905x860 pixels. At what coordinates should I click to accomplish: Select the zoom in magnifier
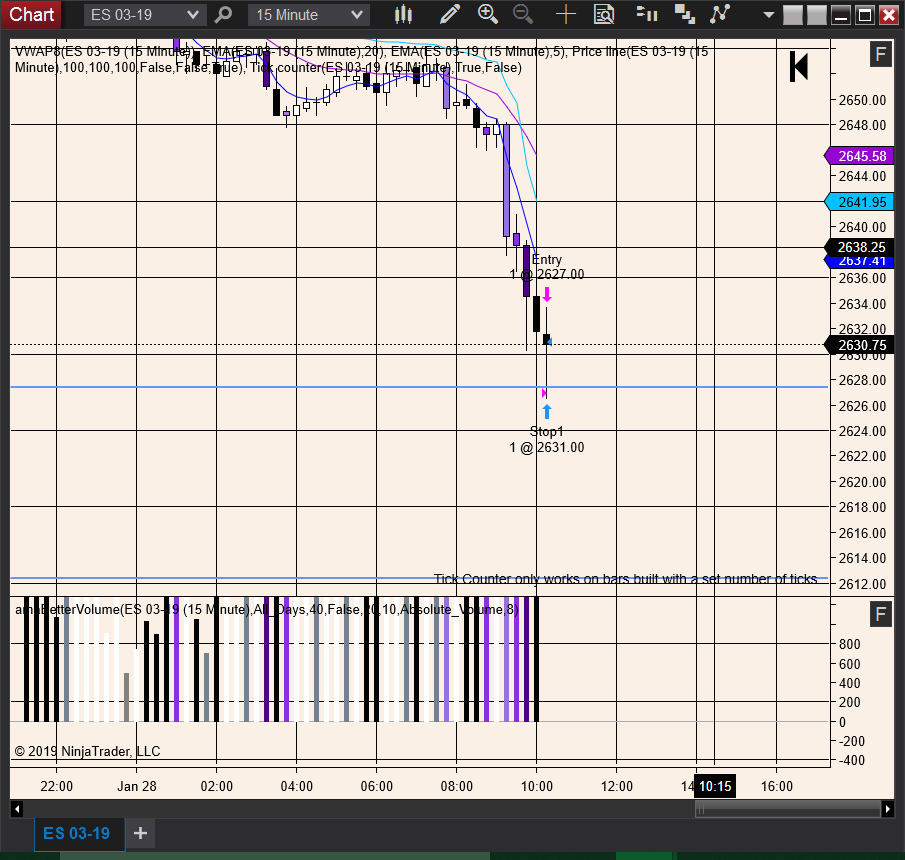point(488,14)
